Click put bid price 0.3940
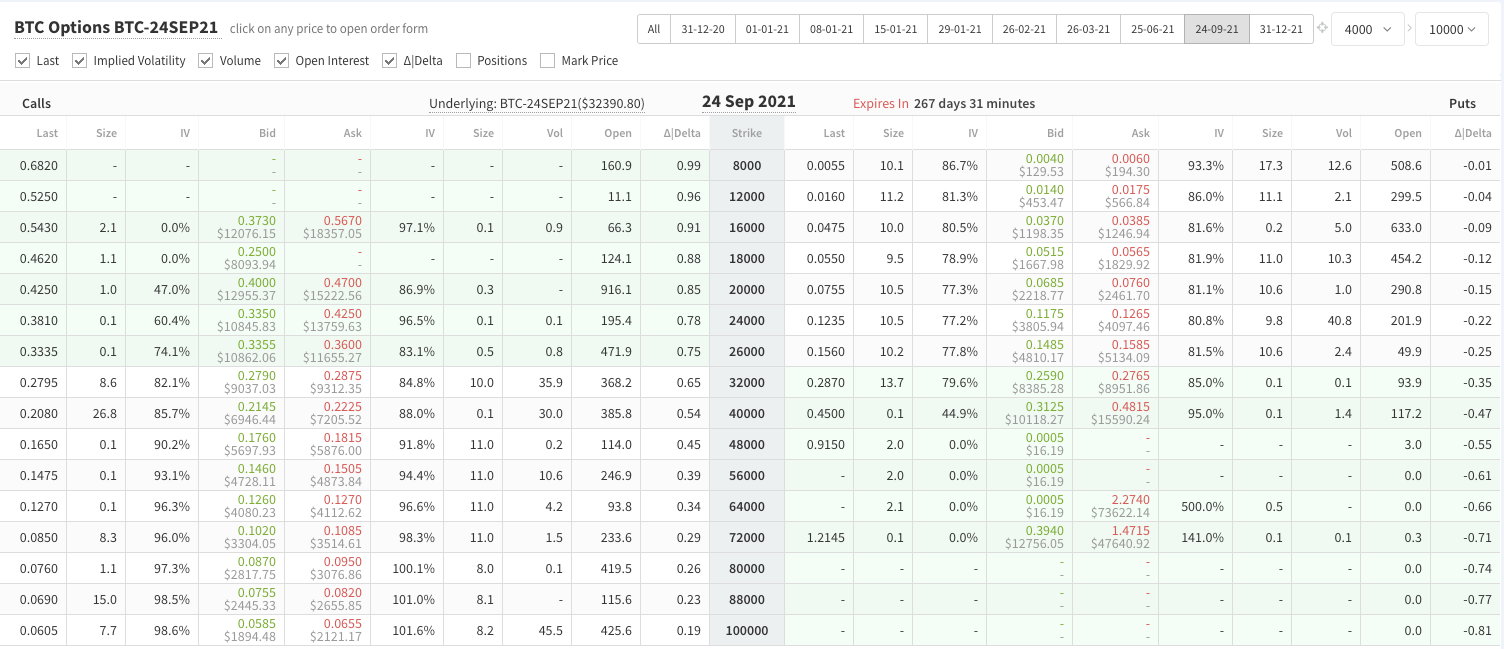 point(1046,531)
